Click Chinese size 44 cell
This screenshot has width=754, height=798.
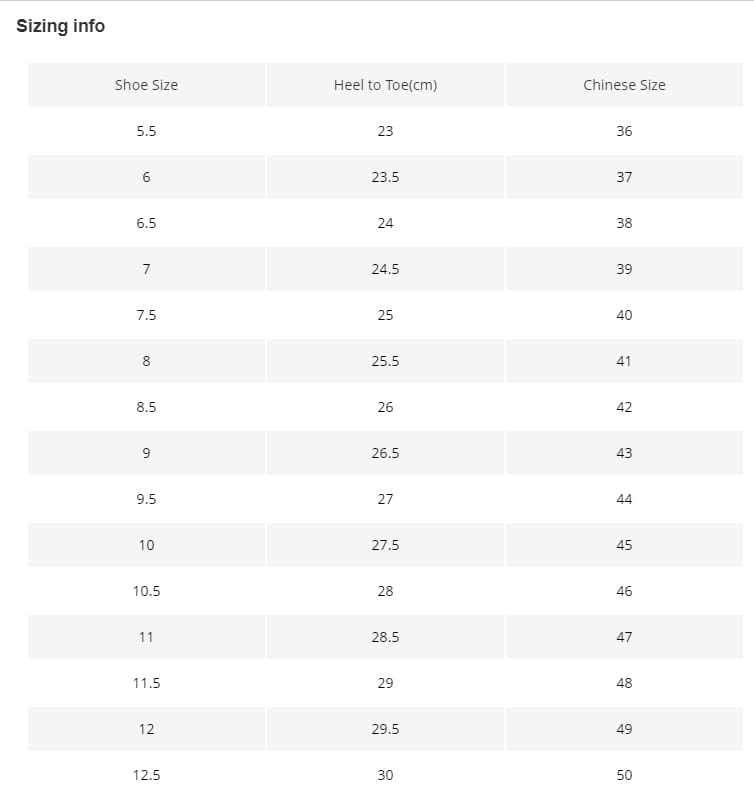point(624,499)
